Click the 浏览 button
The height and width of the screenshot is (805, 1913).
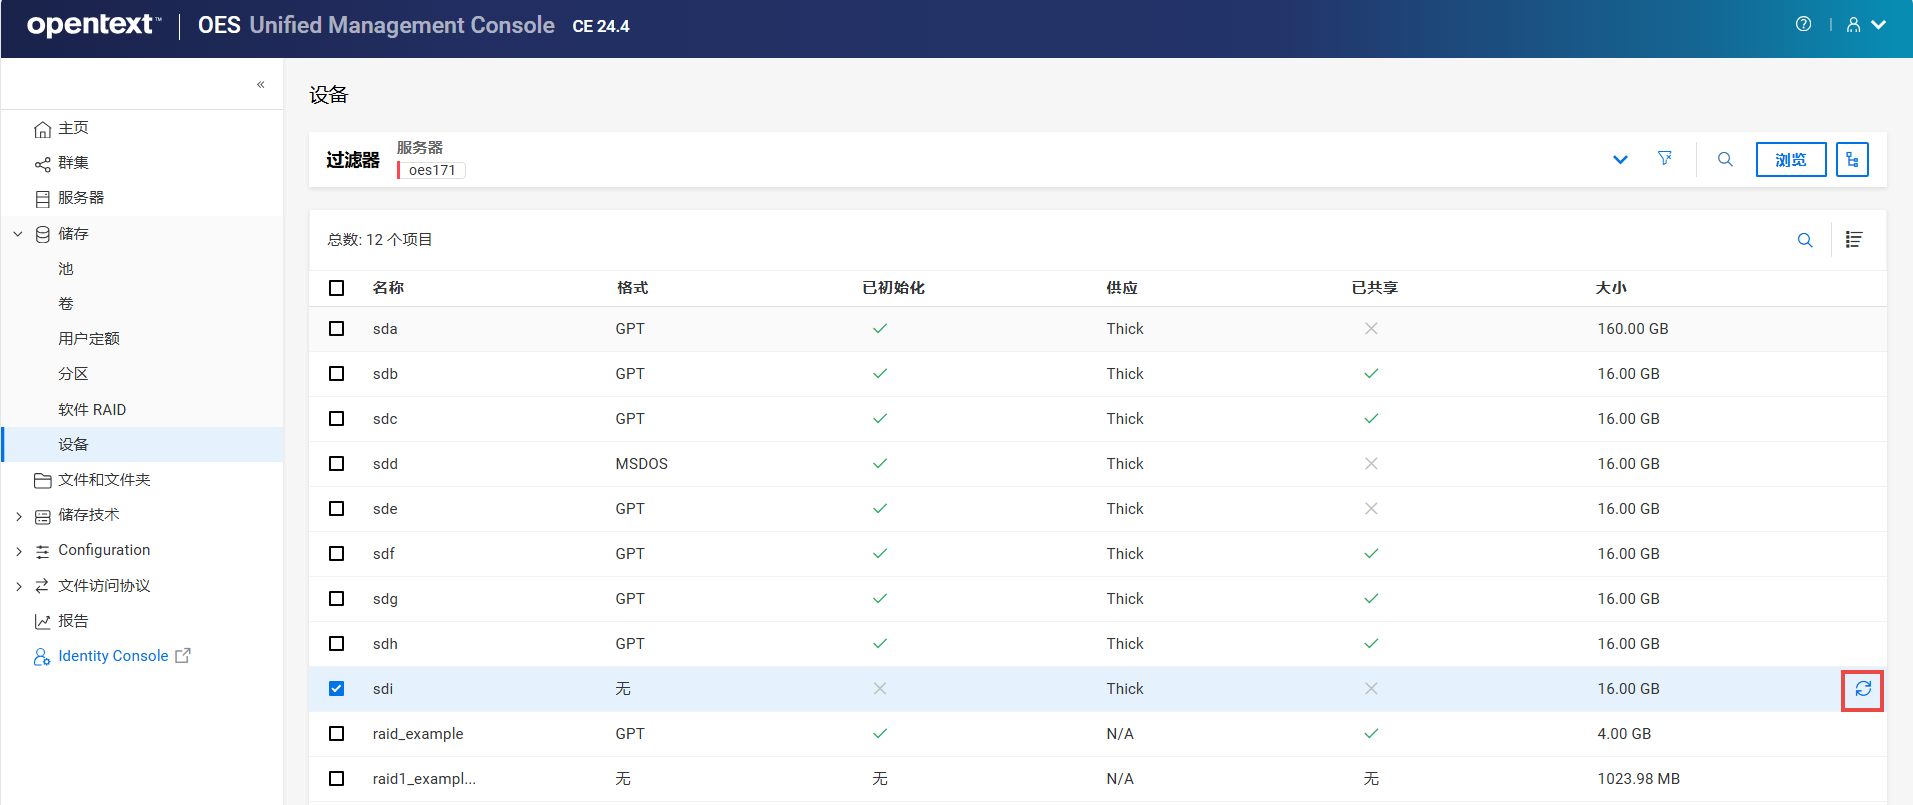(x=1790, y=160)
